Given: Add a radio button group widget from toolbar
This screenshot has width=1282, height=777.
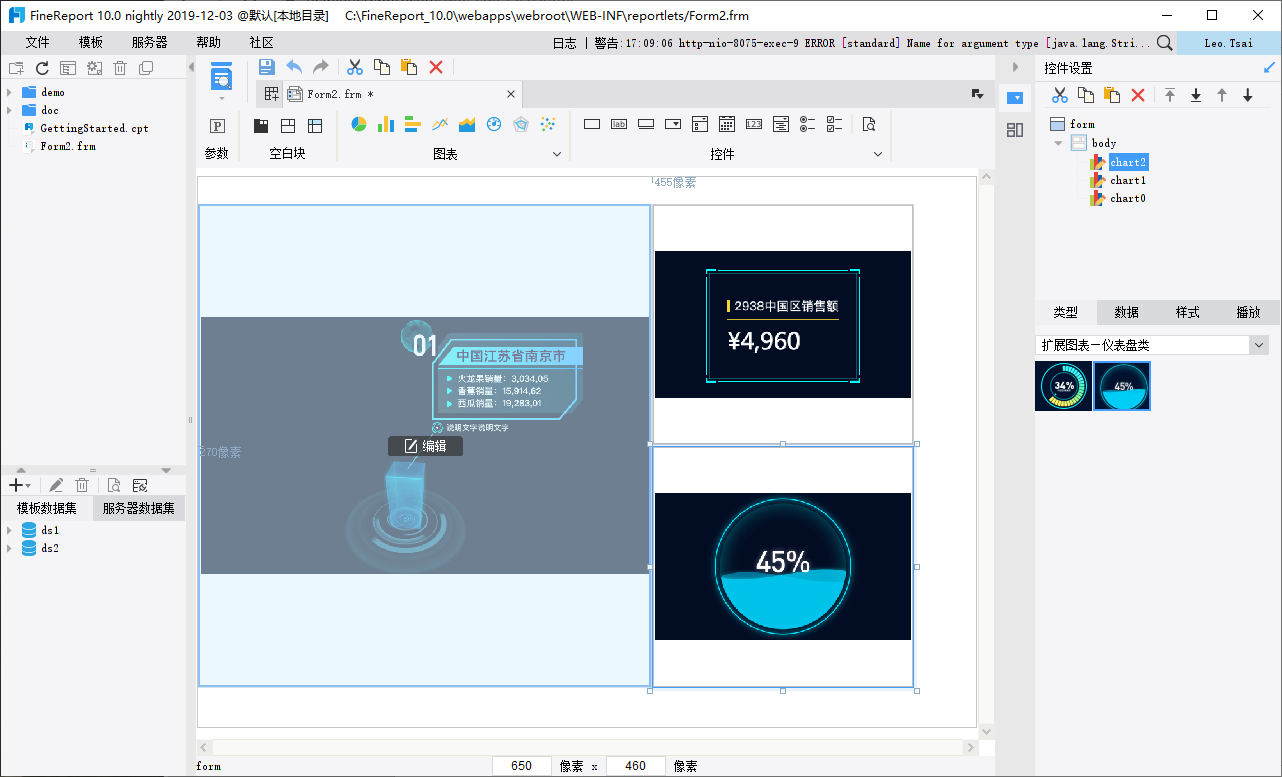Looking at the screenshot, I should (808, 125).
